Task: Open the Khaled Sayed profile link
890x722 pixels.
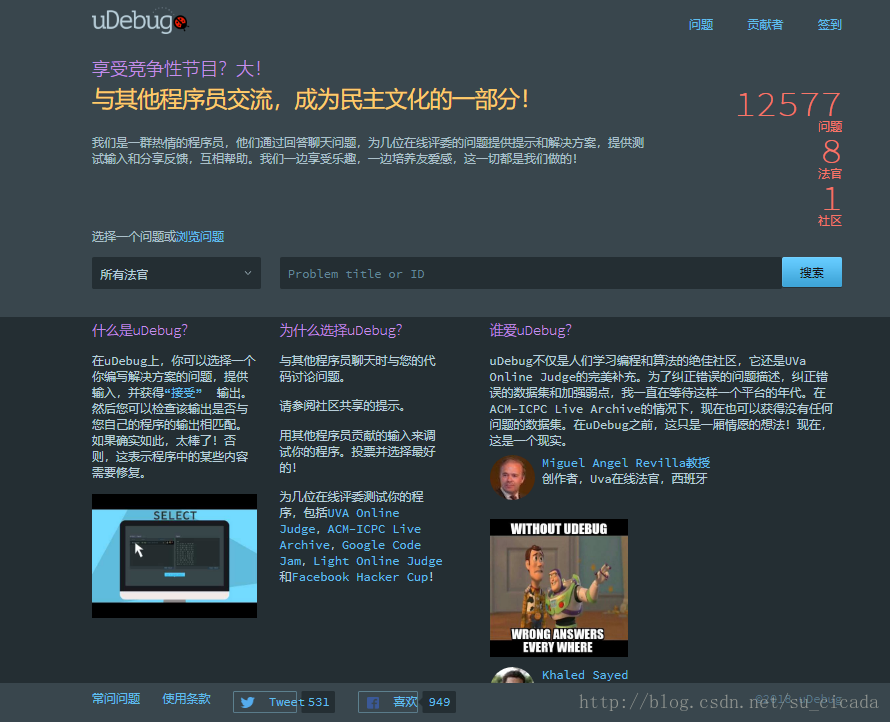Action: pyautogui.click(x=585, y=674)
